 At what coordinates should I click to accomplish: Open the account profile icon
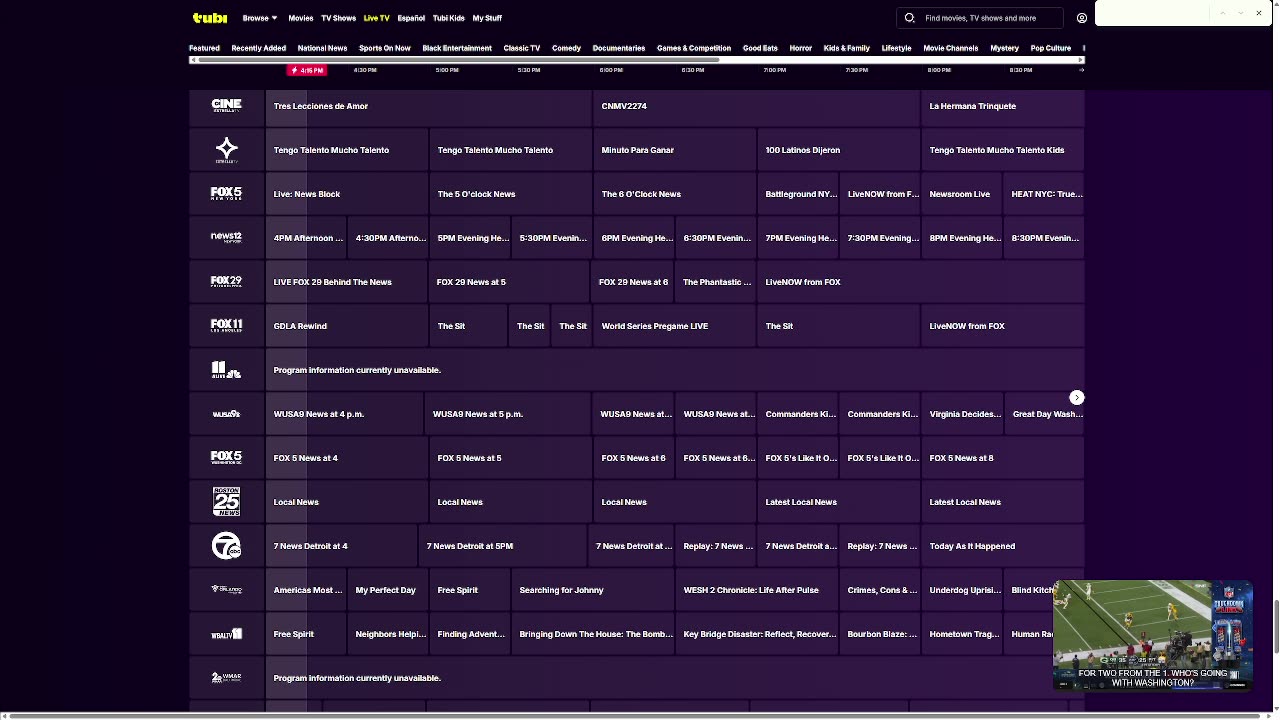1081,18
